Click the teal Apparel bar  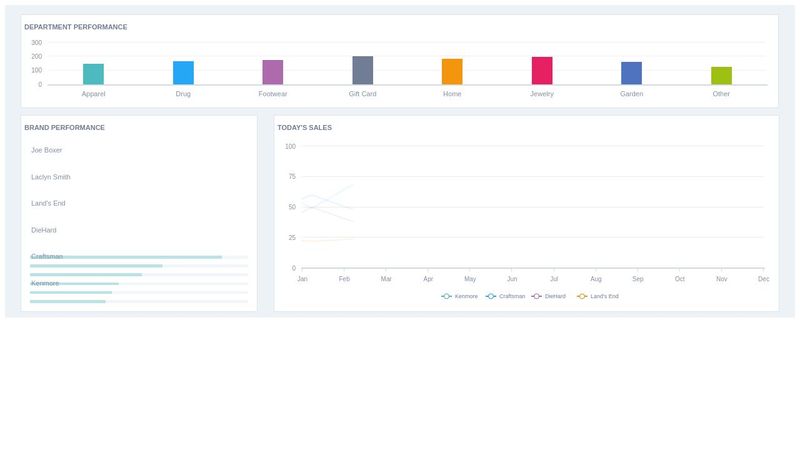93,74
